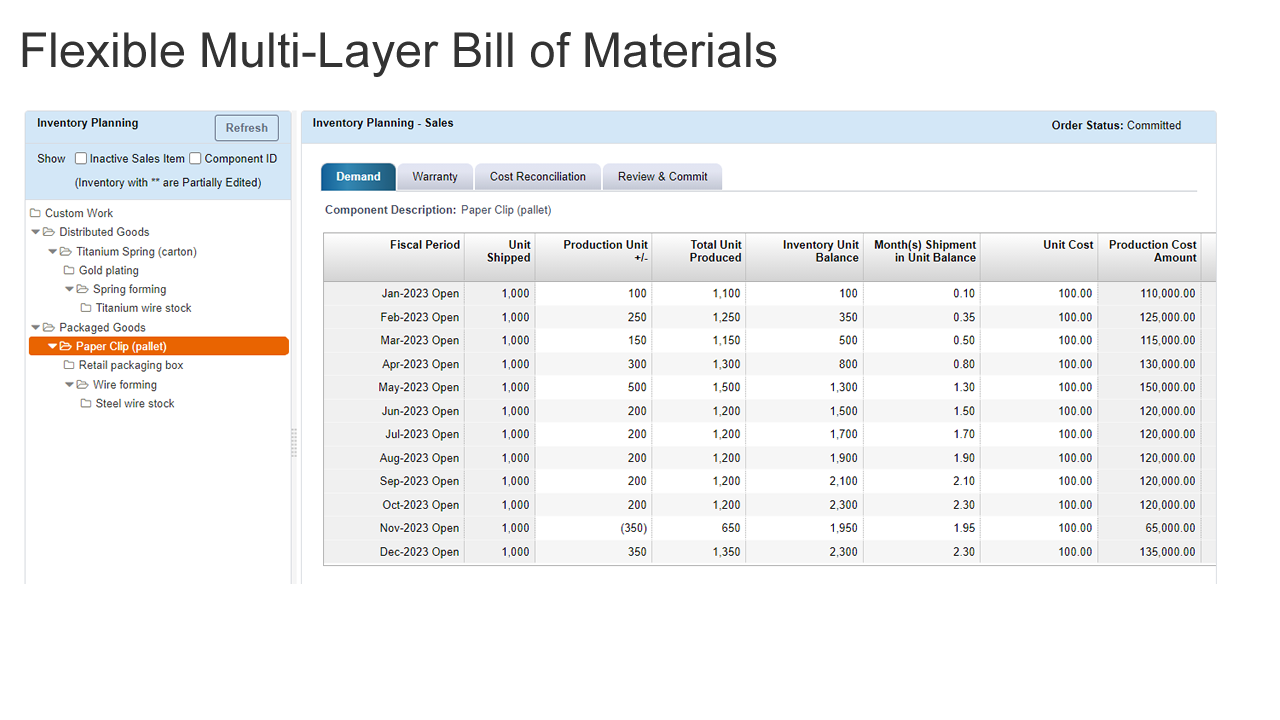The image size is (1280, 720).
Task: Collapse the Distributed Goods tree node
Action: click(x=36, y=232)
